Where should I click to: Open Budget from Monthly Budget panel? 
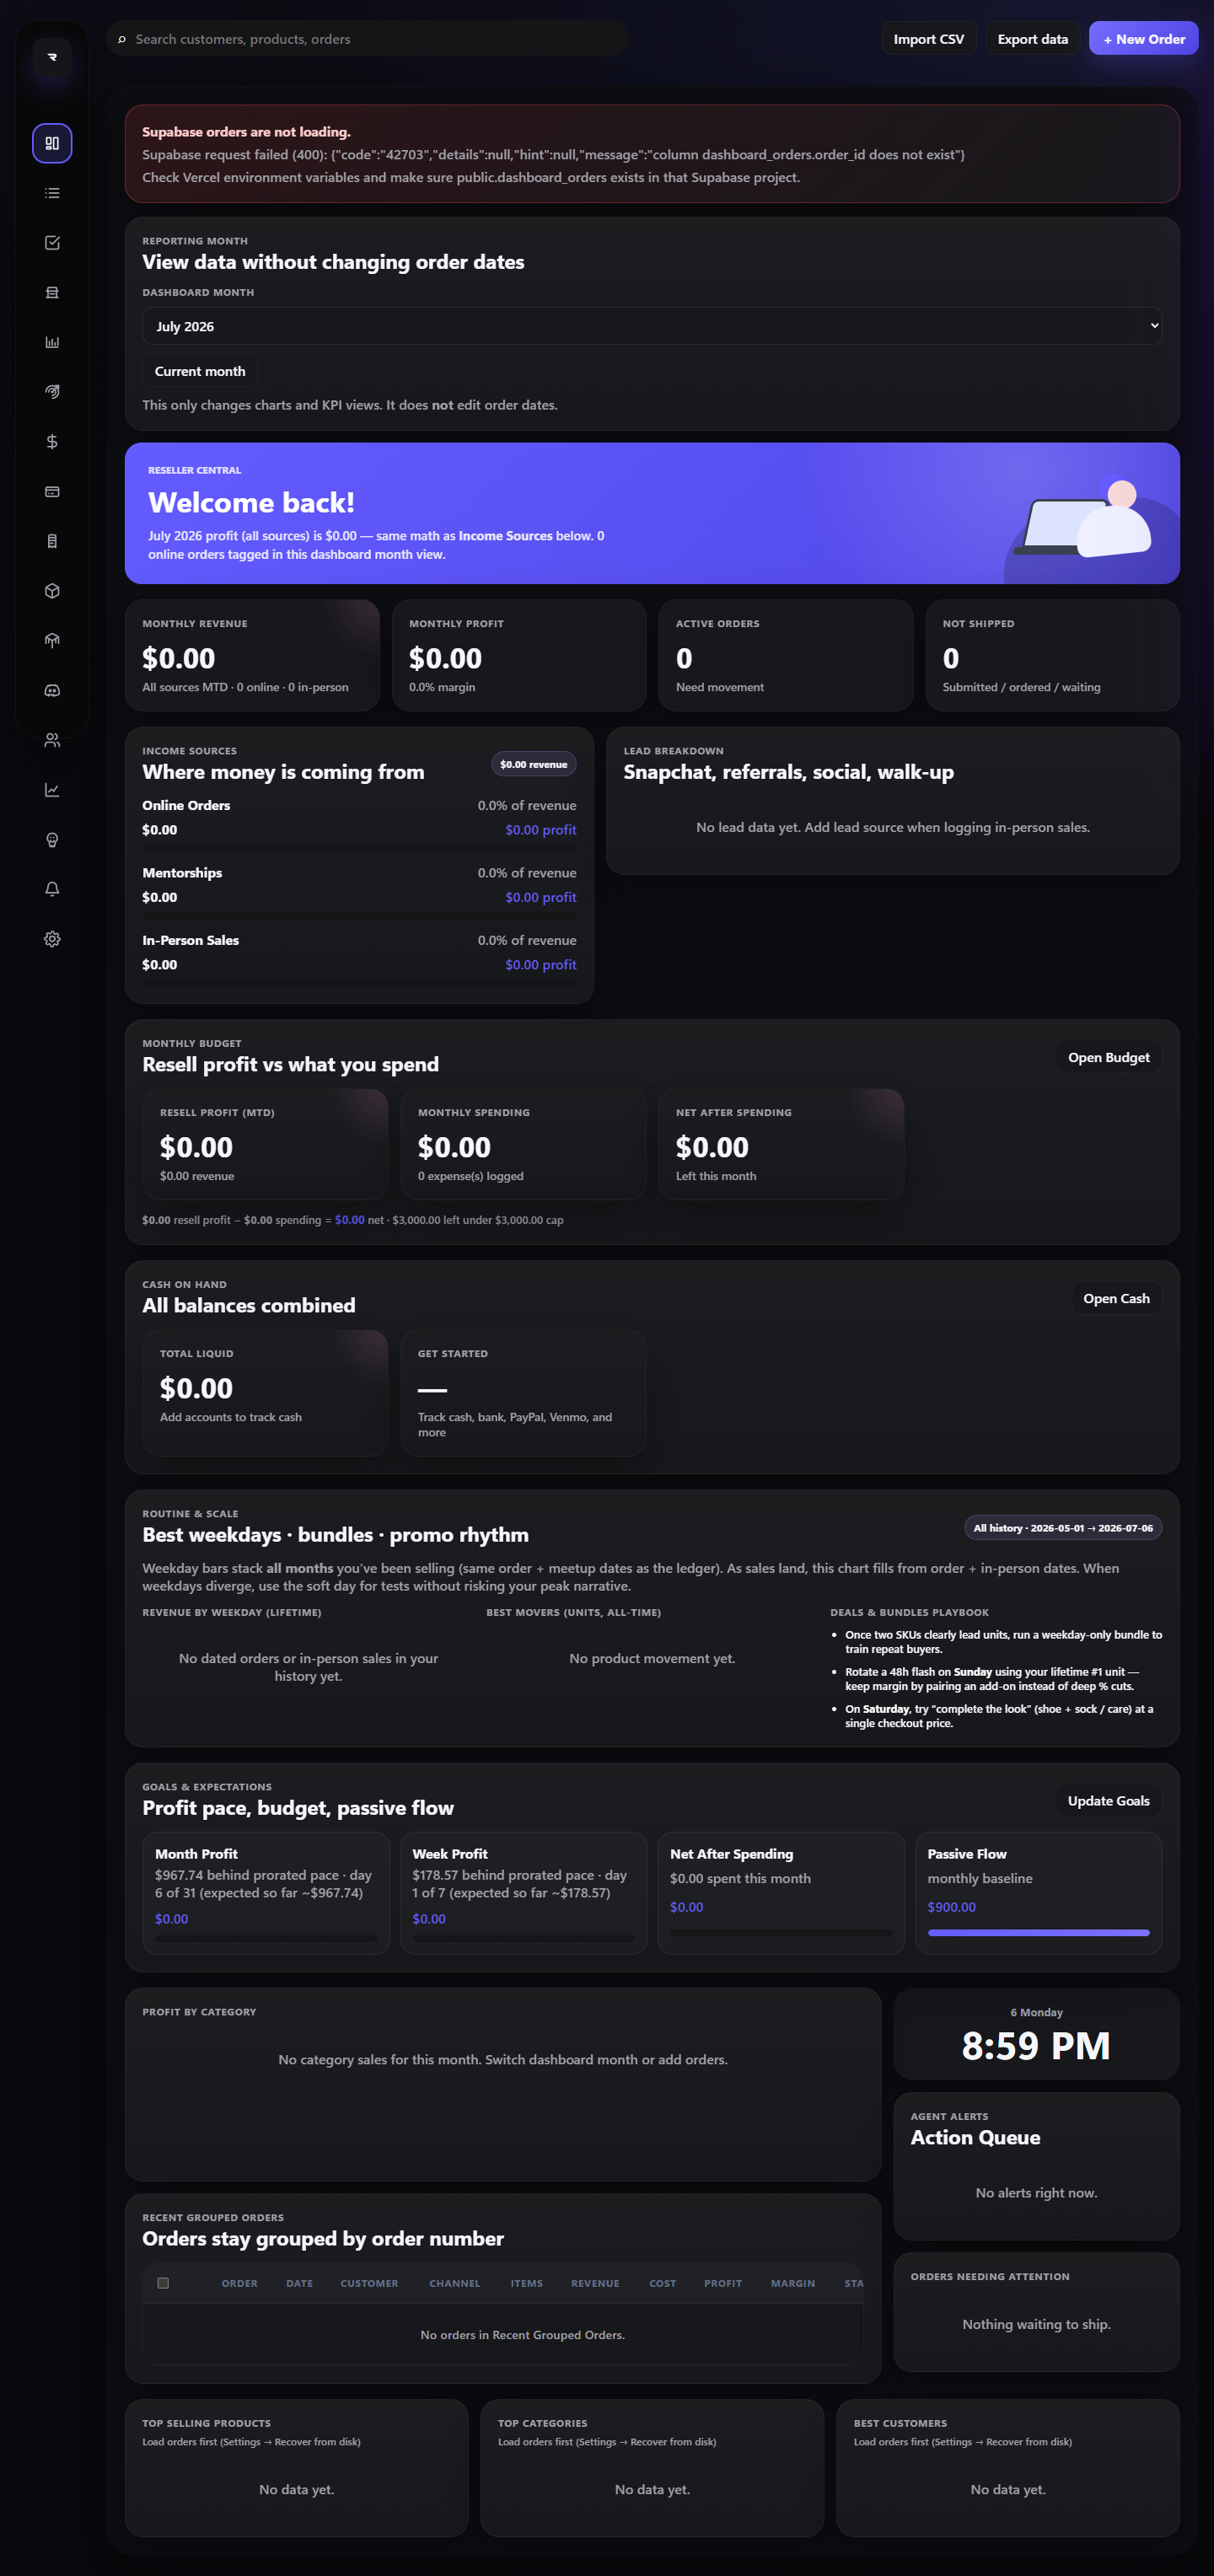1108,1057
